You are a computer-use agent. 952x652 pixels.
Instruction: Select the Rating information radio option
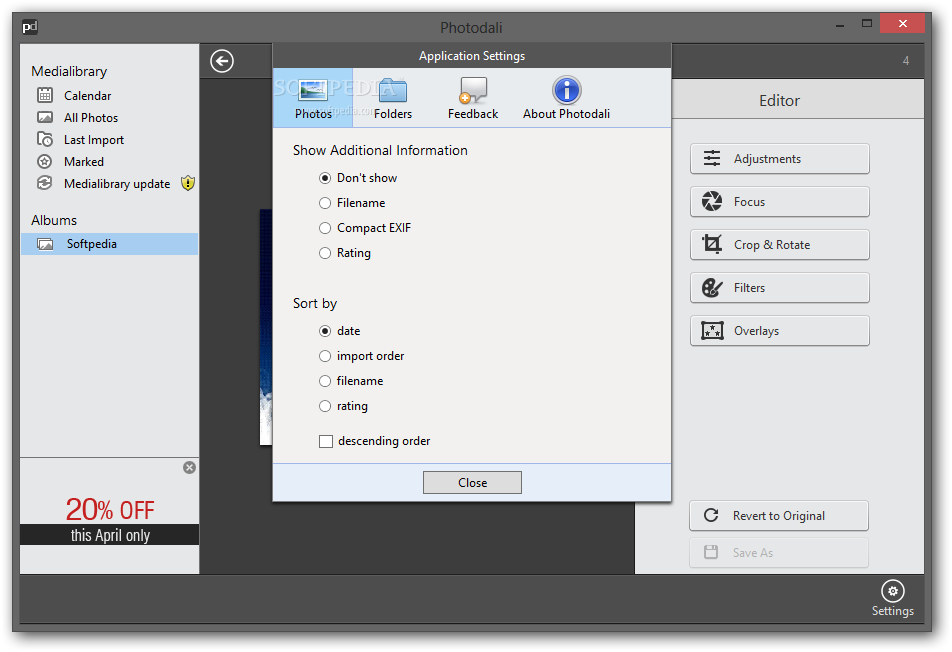point(325,253)
